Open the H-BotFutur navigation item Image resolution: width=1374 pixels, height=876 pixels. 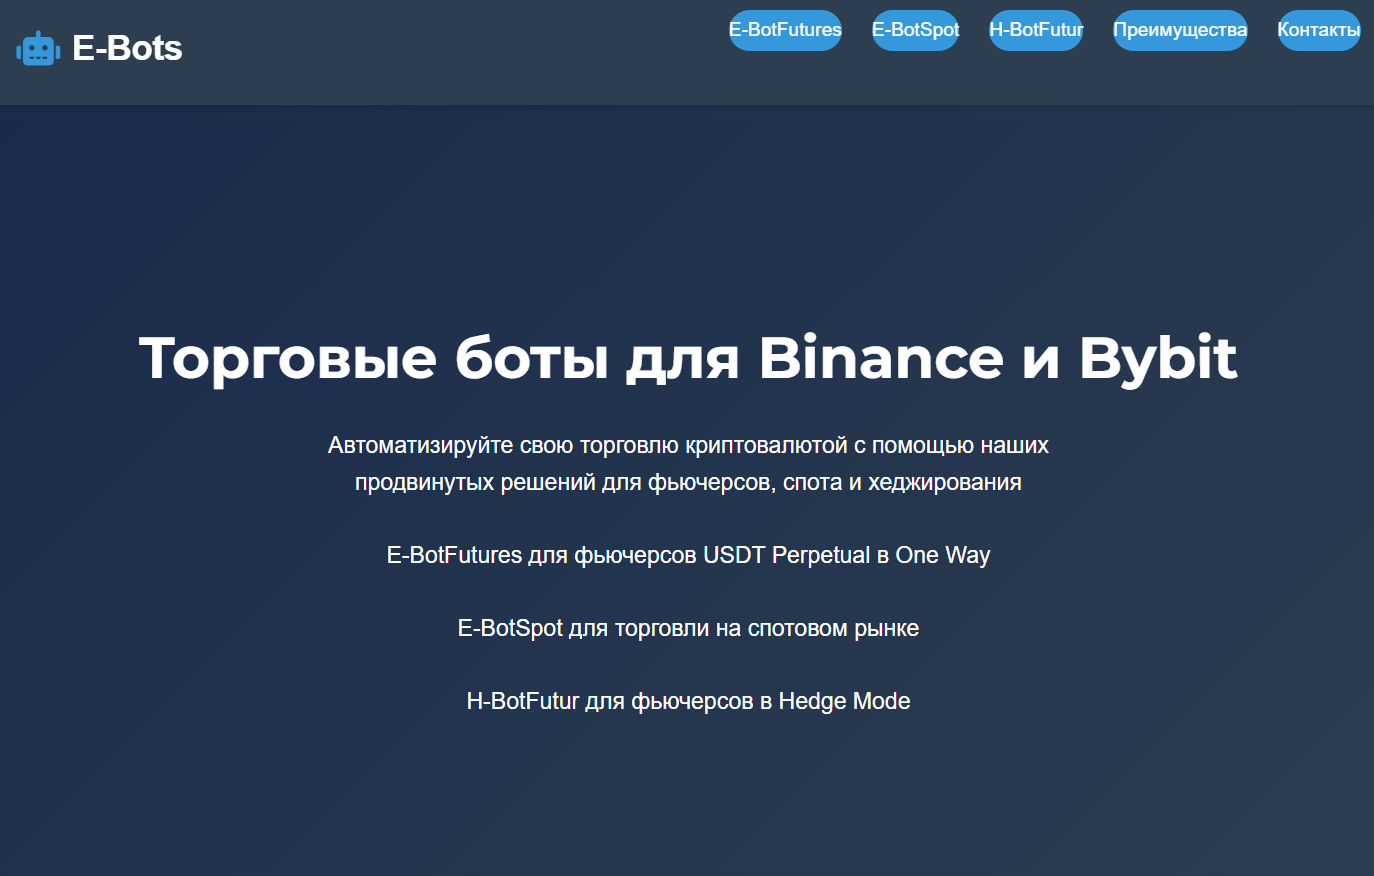(x=1036, y=30)
